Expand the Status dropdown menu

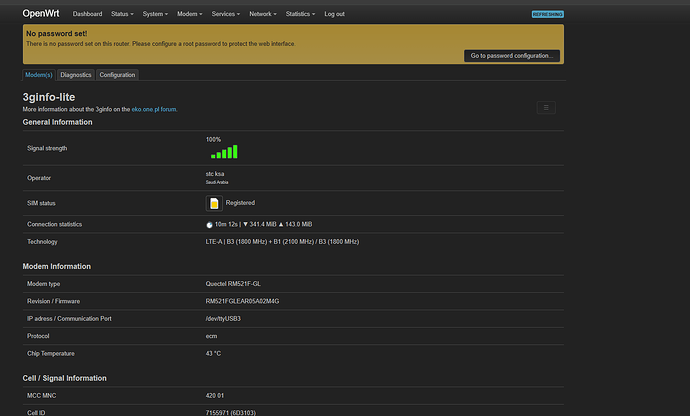123,14
